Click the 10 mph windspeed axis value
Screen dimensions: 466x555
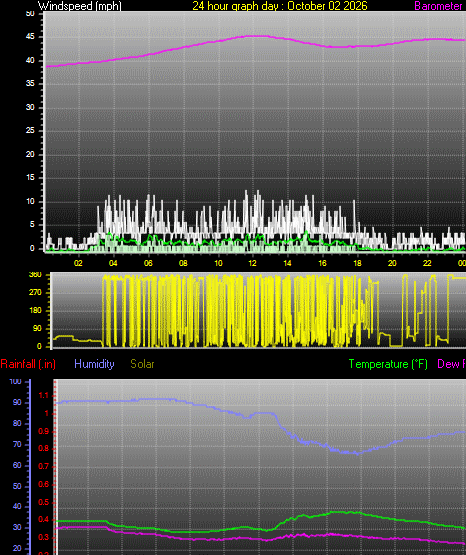pos(30,201)
